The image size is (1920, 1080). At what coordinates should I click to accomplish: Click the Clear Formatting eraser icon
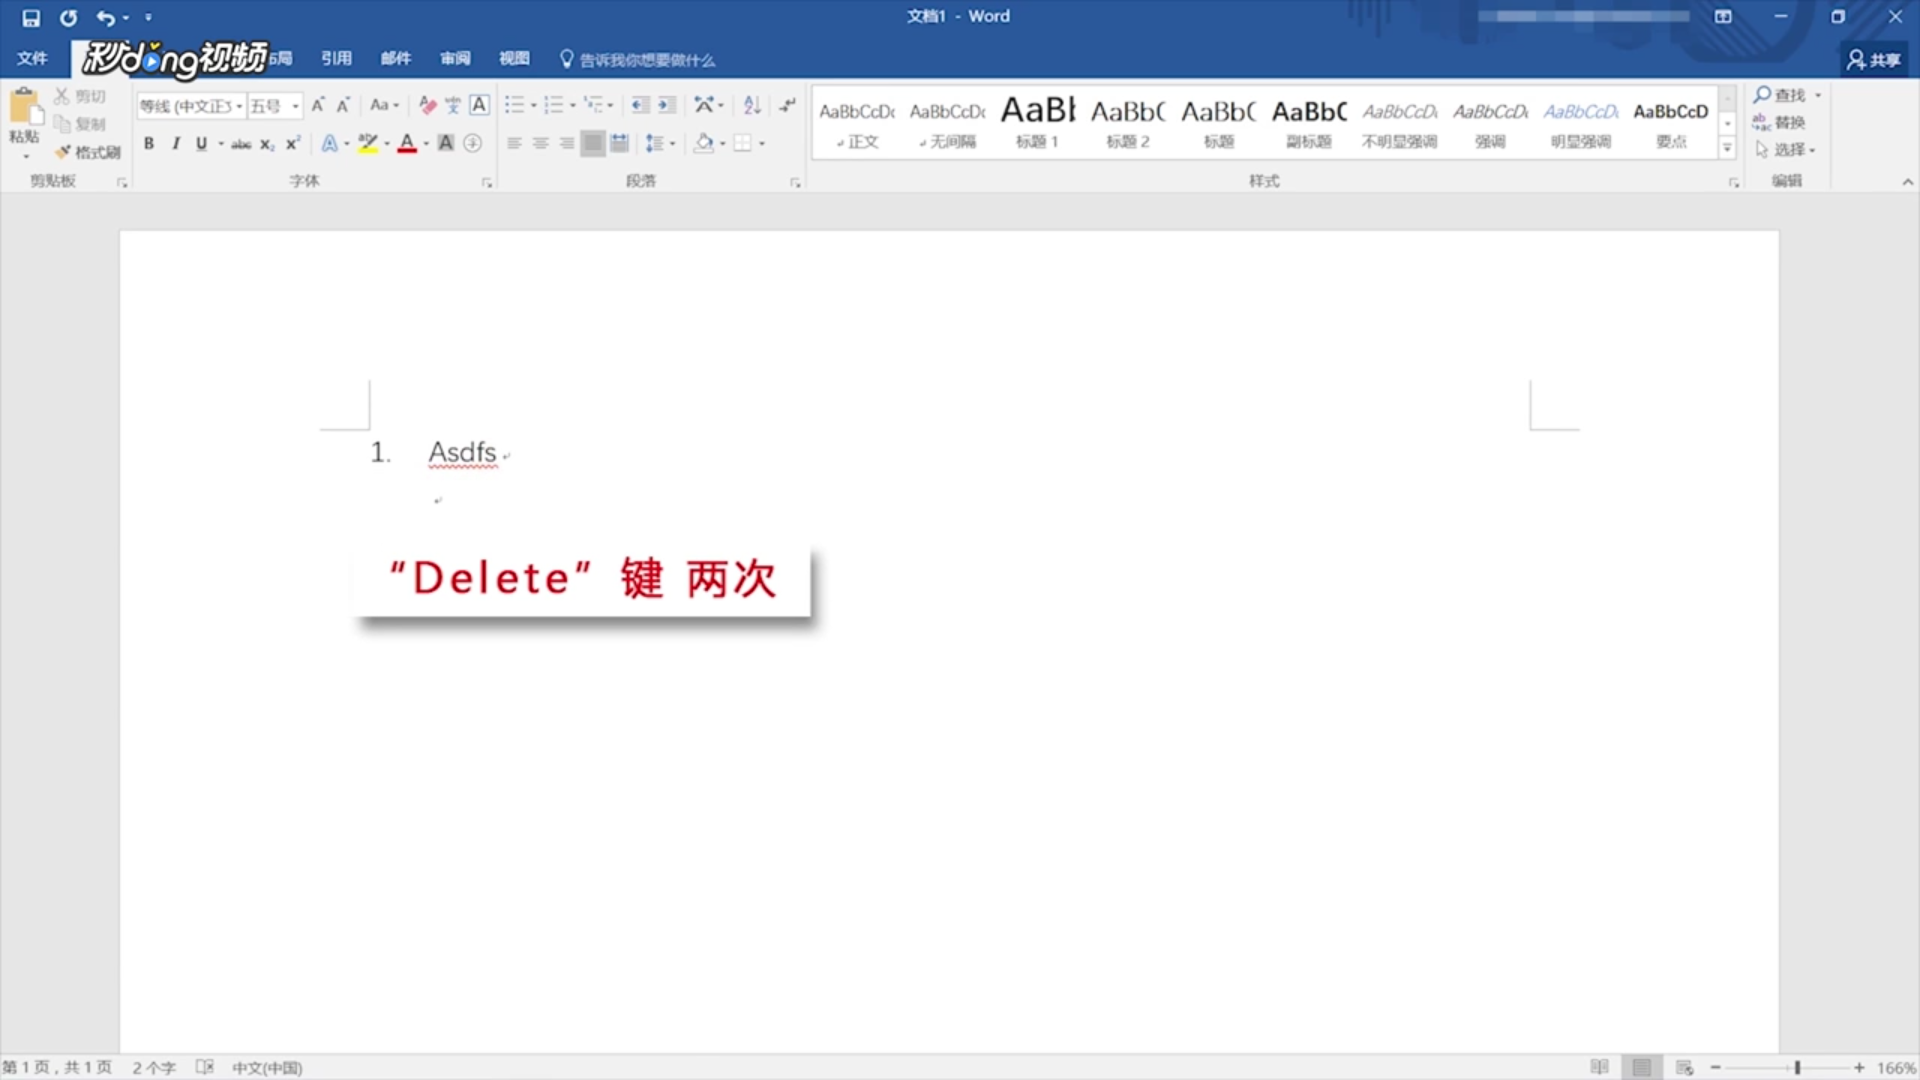(x=428, y=105)
